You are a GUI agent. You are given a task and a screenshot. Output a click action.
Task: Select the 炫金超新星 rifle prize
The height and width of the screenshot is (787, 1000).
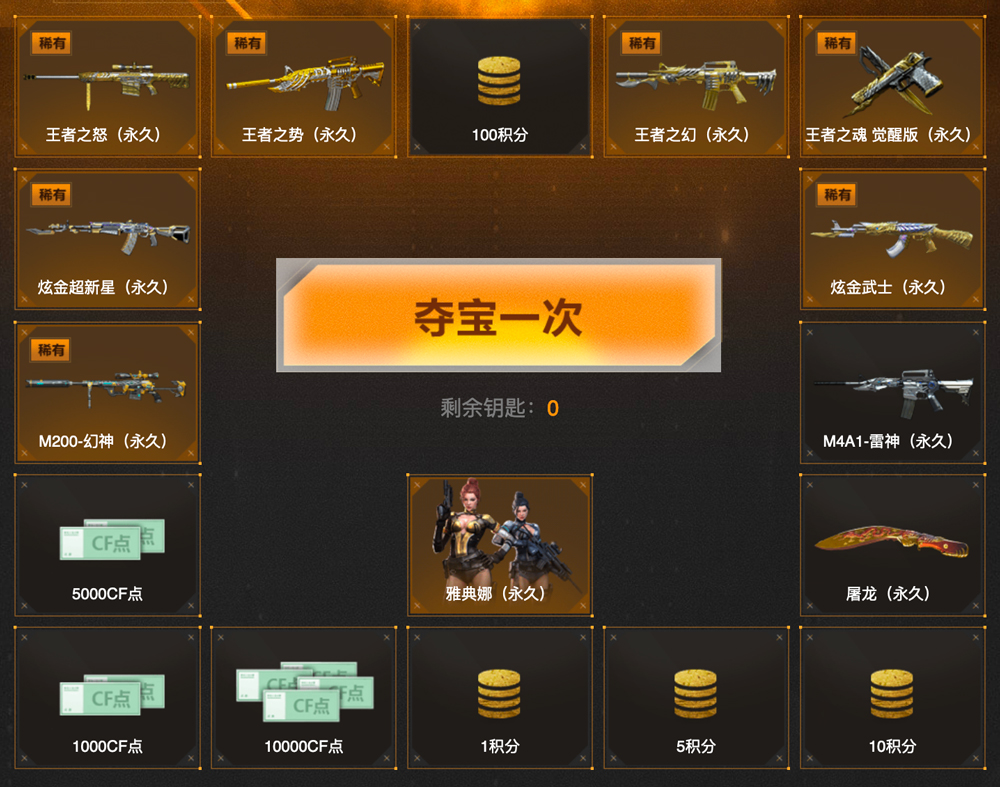(x=108, y=239)
